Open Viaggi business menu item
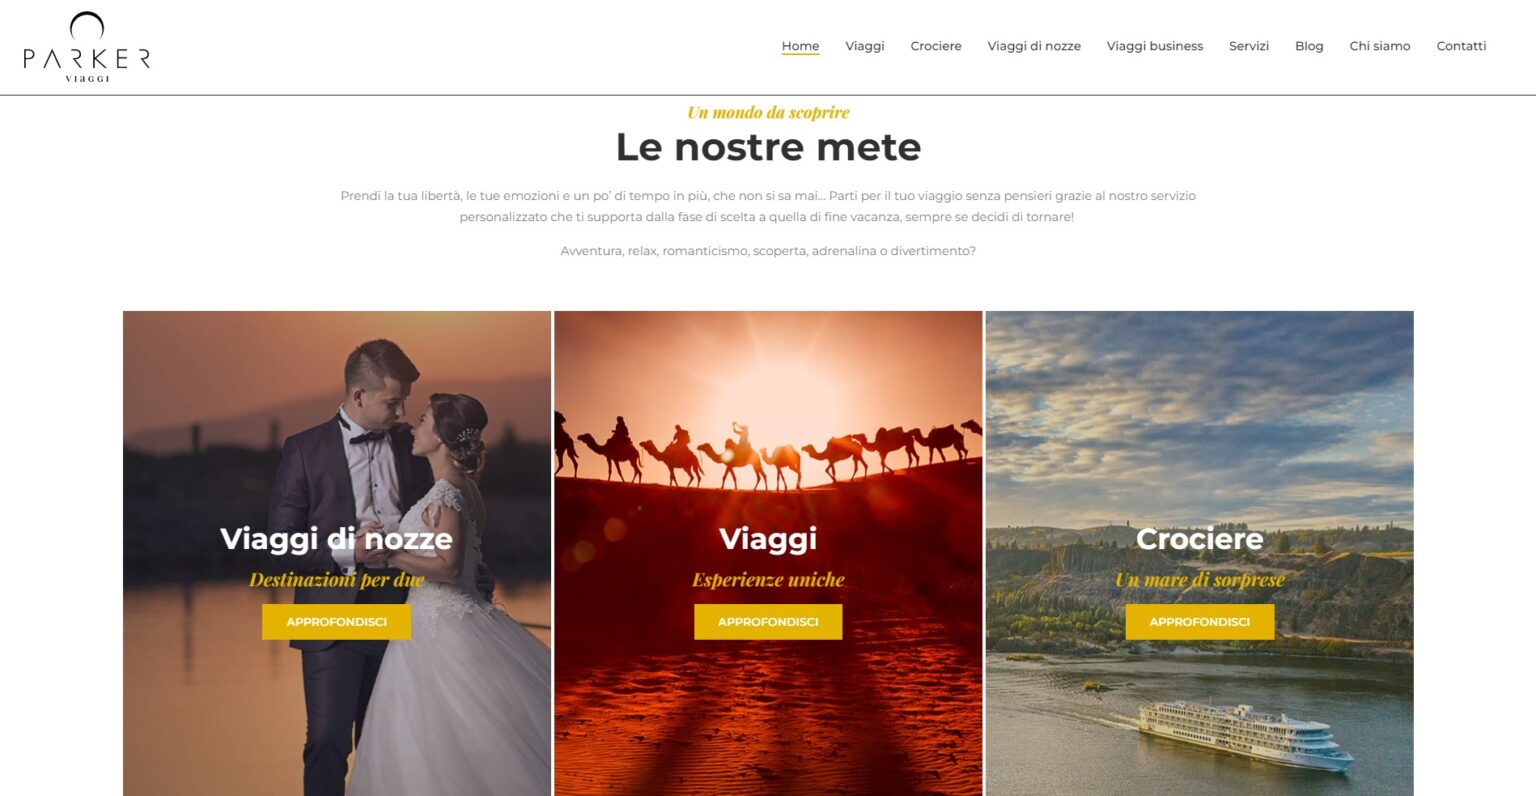Image resolution: width=1536 pixels, height=796 pixels. 1155,46
